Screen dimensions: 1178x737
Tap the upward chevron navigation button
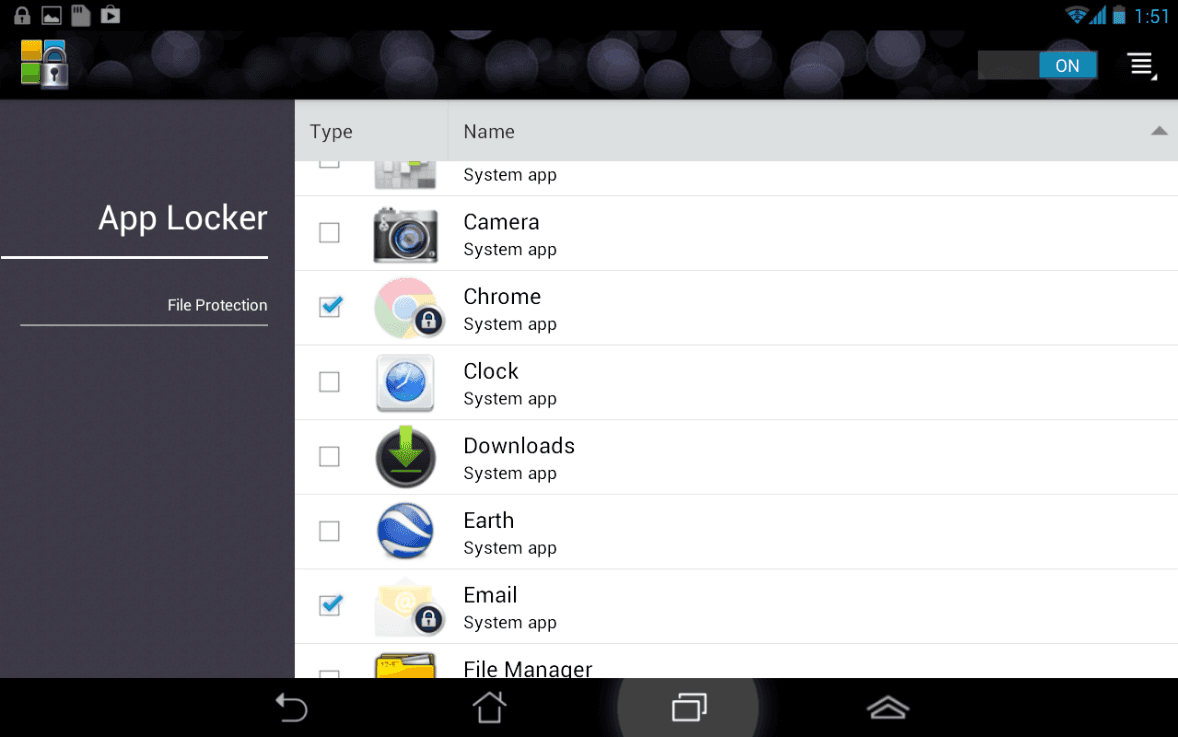tap(888, 708)
